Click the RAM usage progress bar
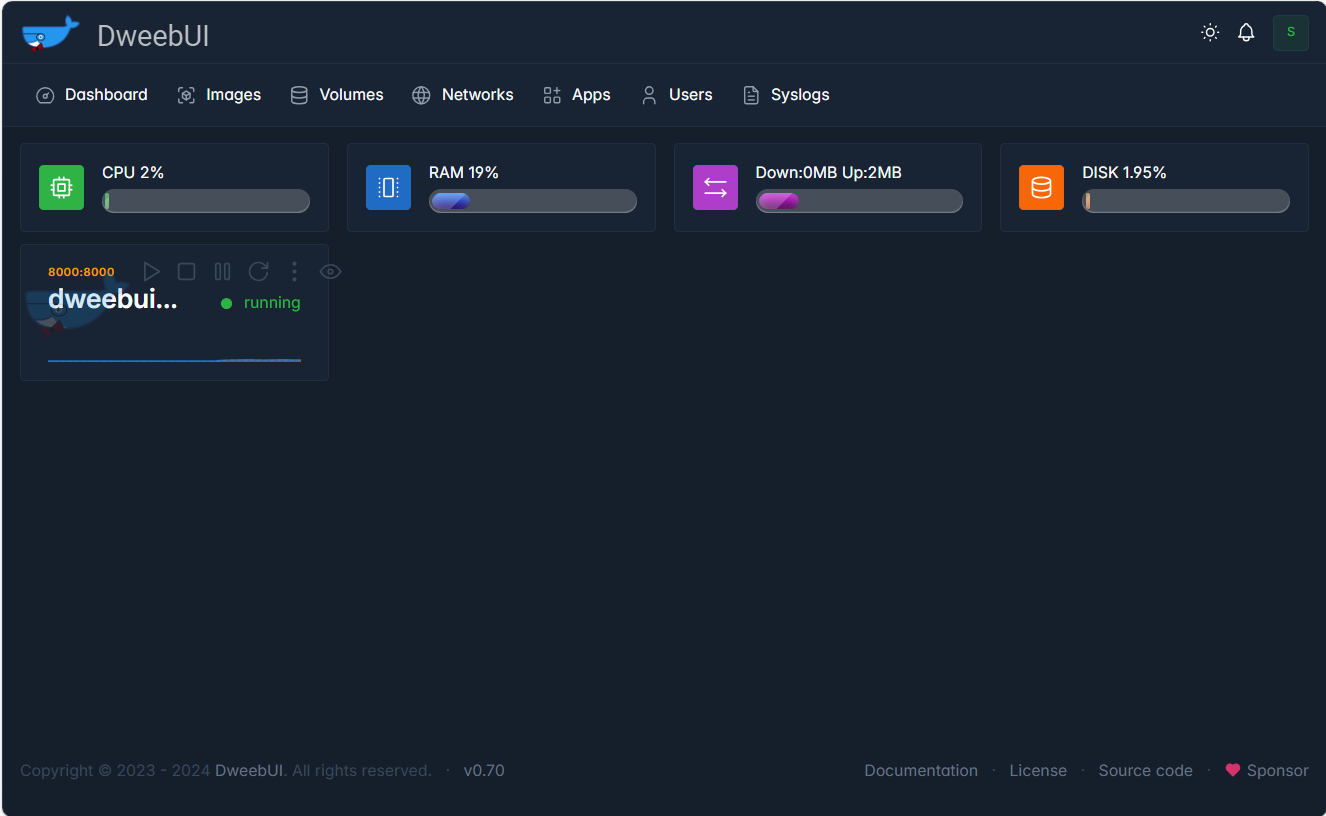 point(532,201)
